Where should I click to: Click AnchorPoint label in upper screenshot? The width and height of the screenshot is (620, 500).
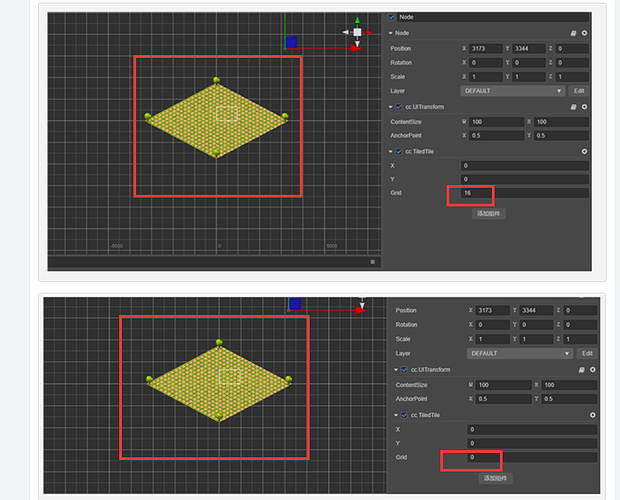click(406, 136)
